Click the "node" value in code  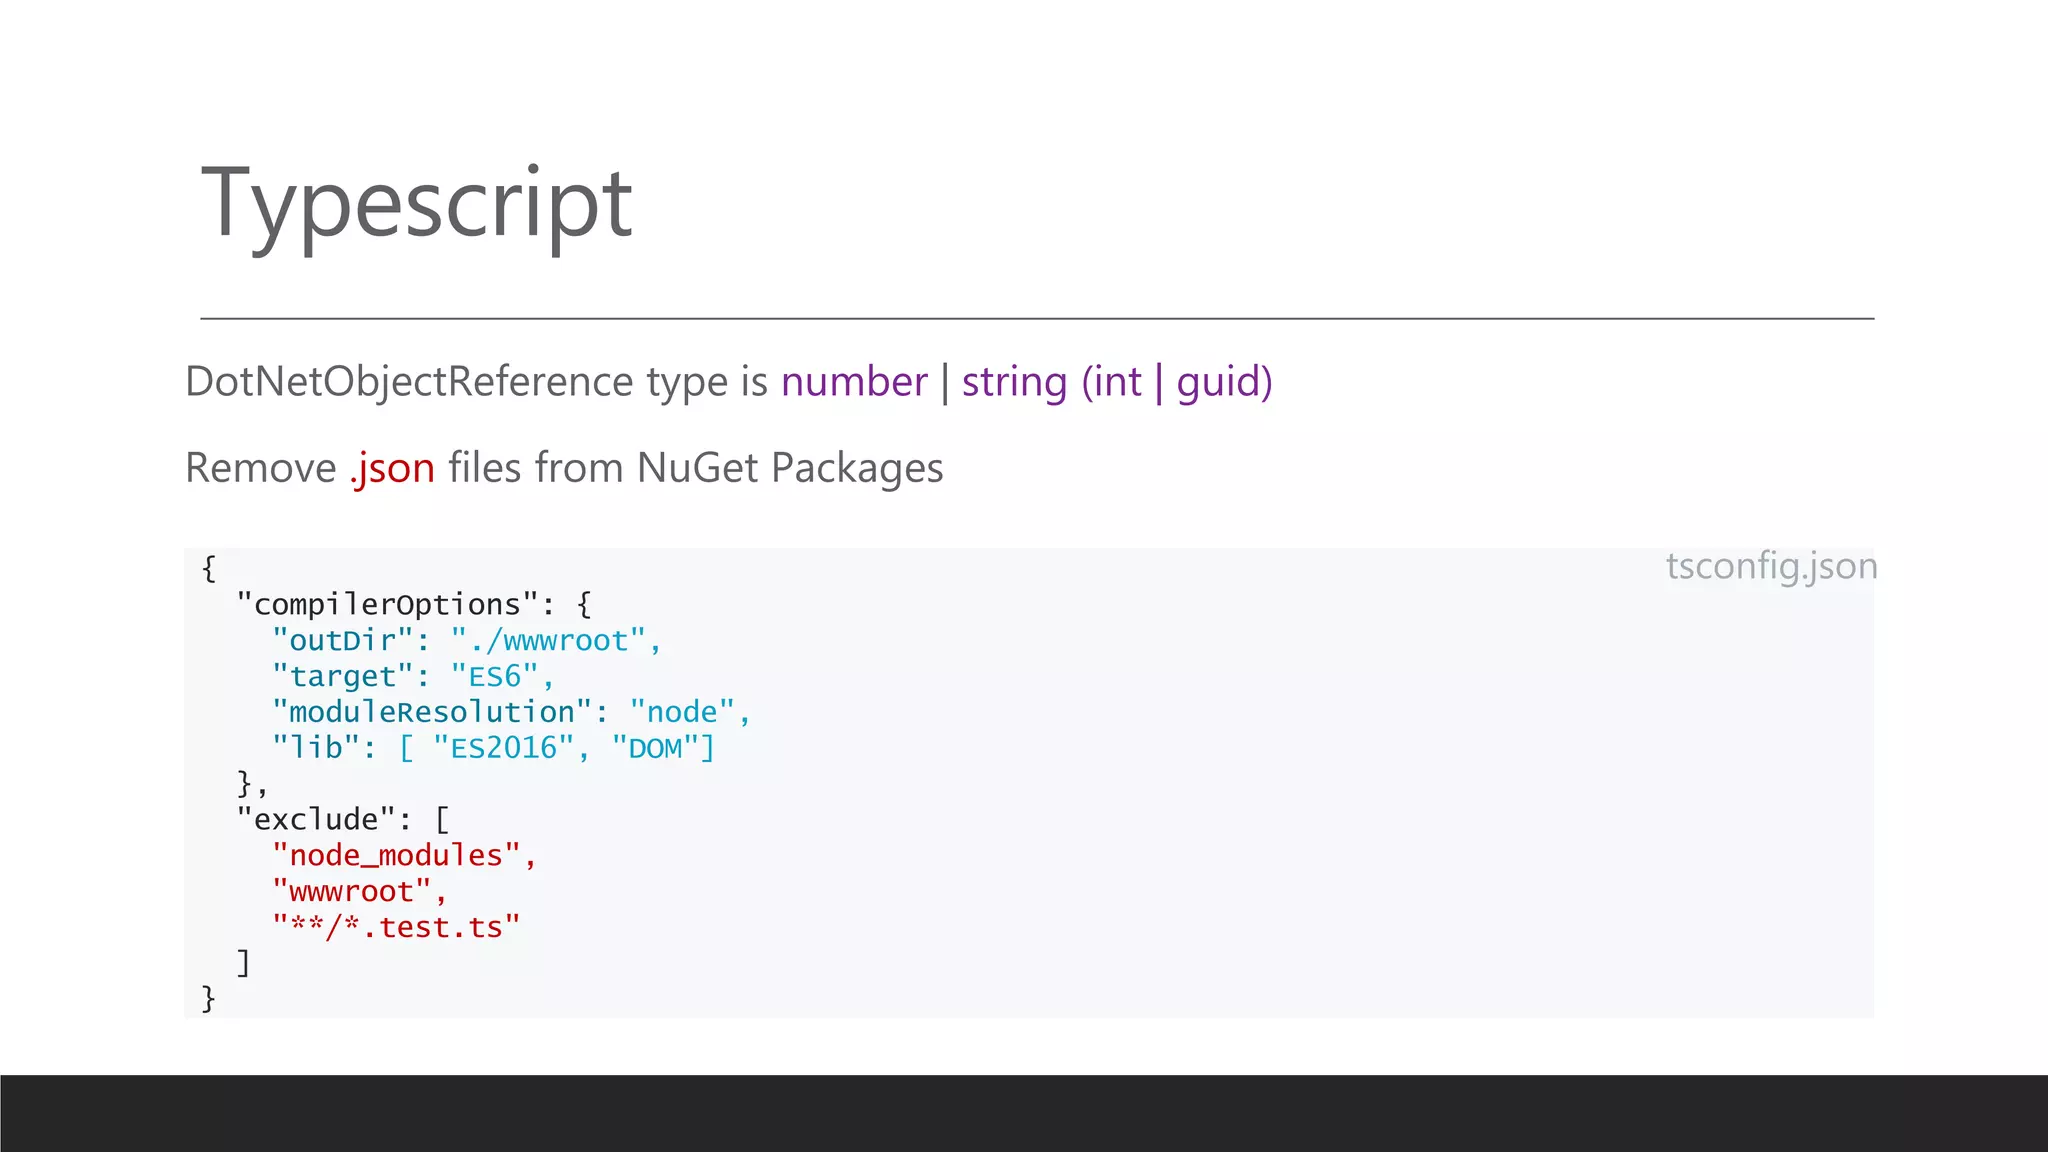(x=682, y=712)
